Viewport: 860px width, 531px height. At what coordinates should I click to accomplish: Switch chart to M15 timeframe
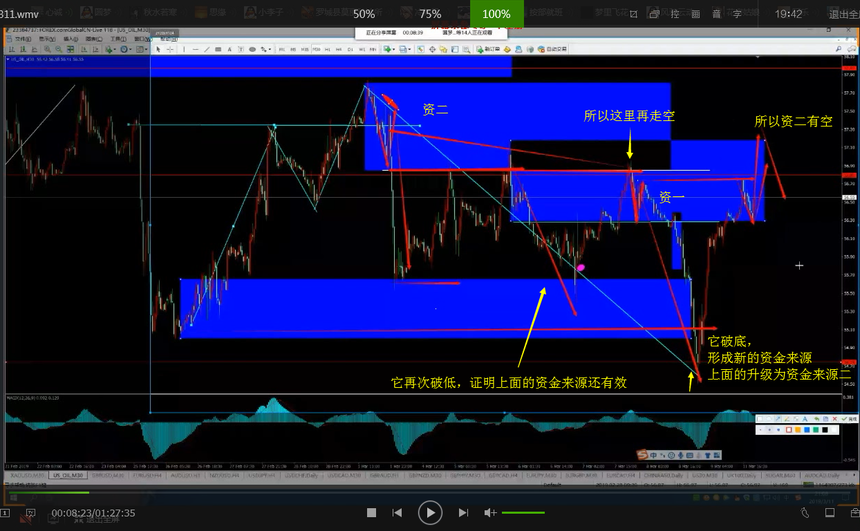coord(304,49)
